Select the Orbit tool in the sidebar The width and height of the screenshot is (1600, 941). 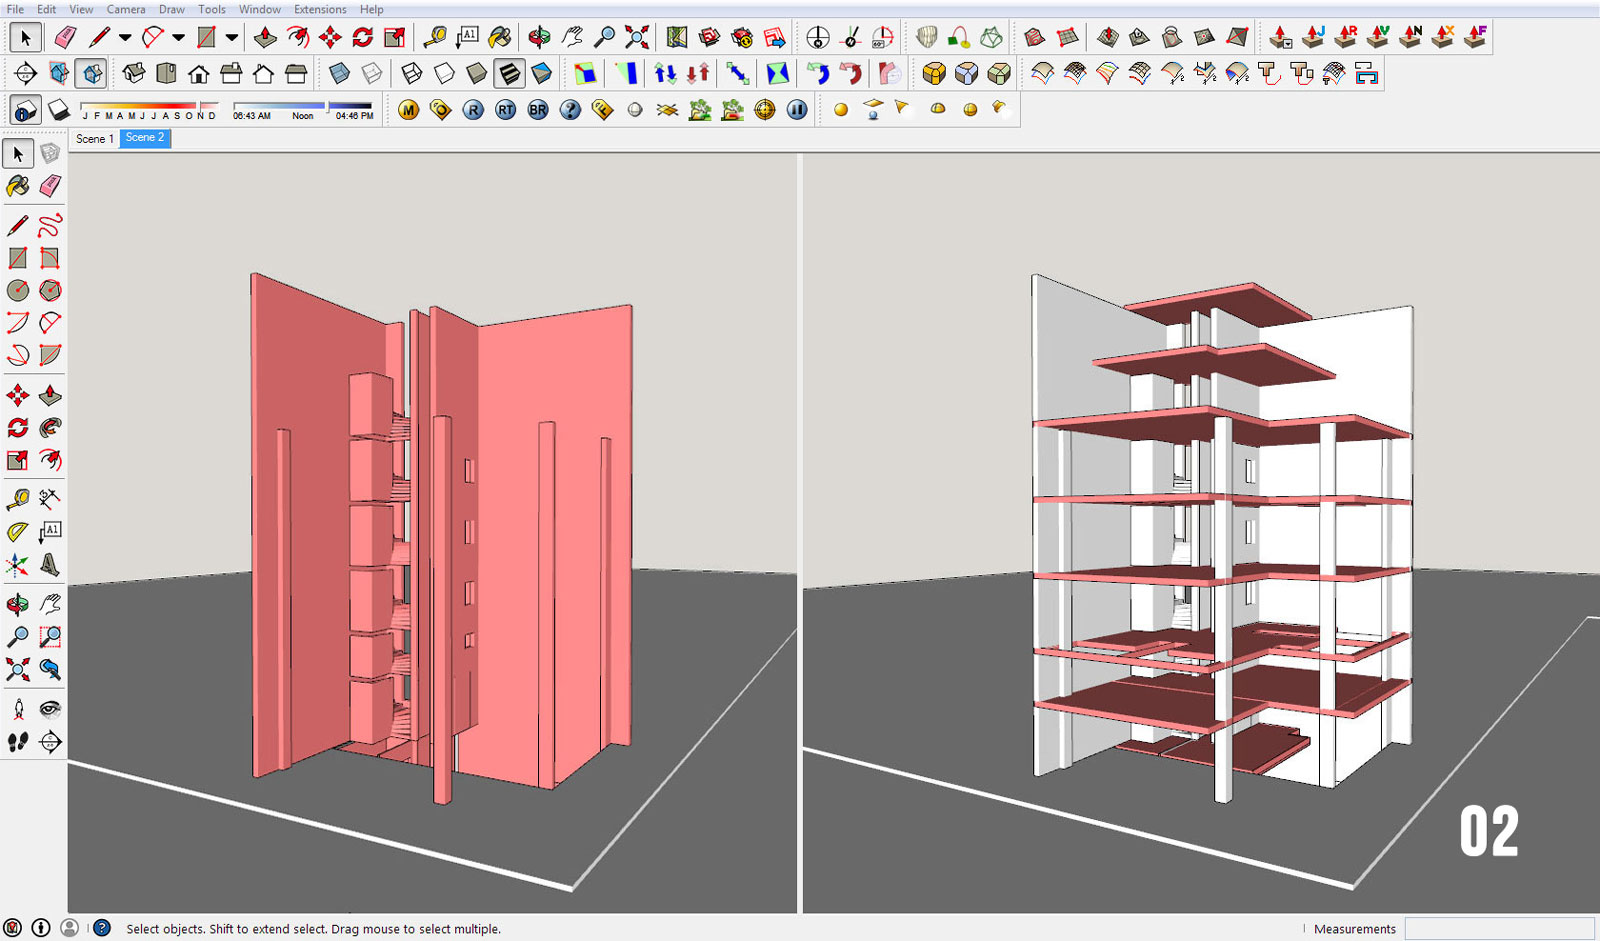(17, 603)
